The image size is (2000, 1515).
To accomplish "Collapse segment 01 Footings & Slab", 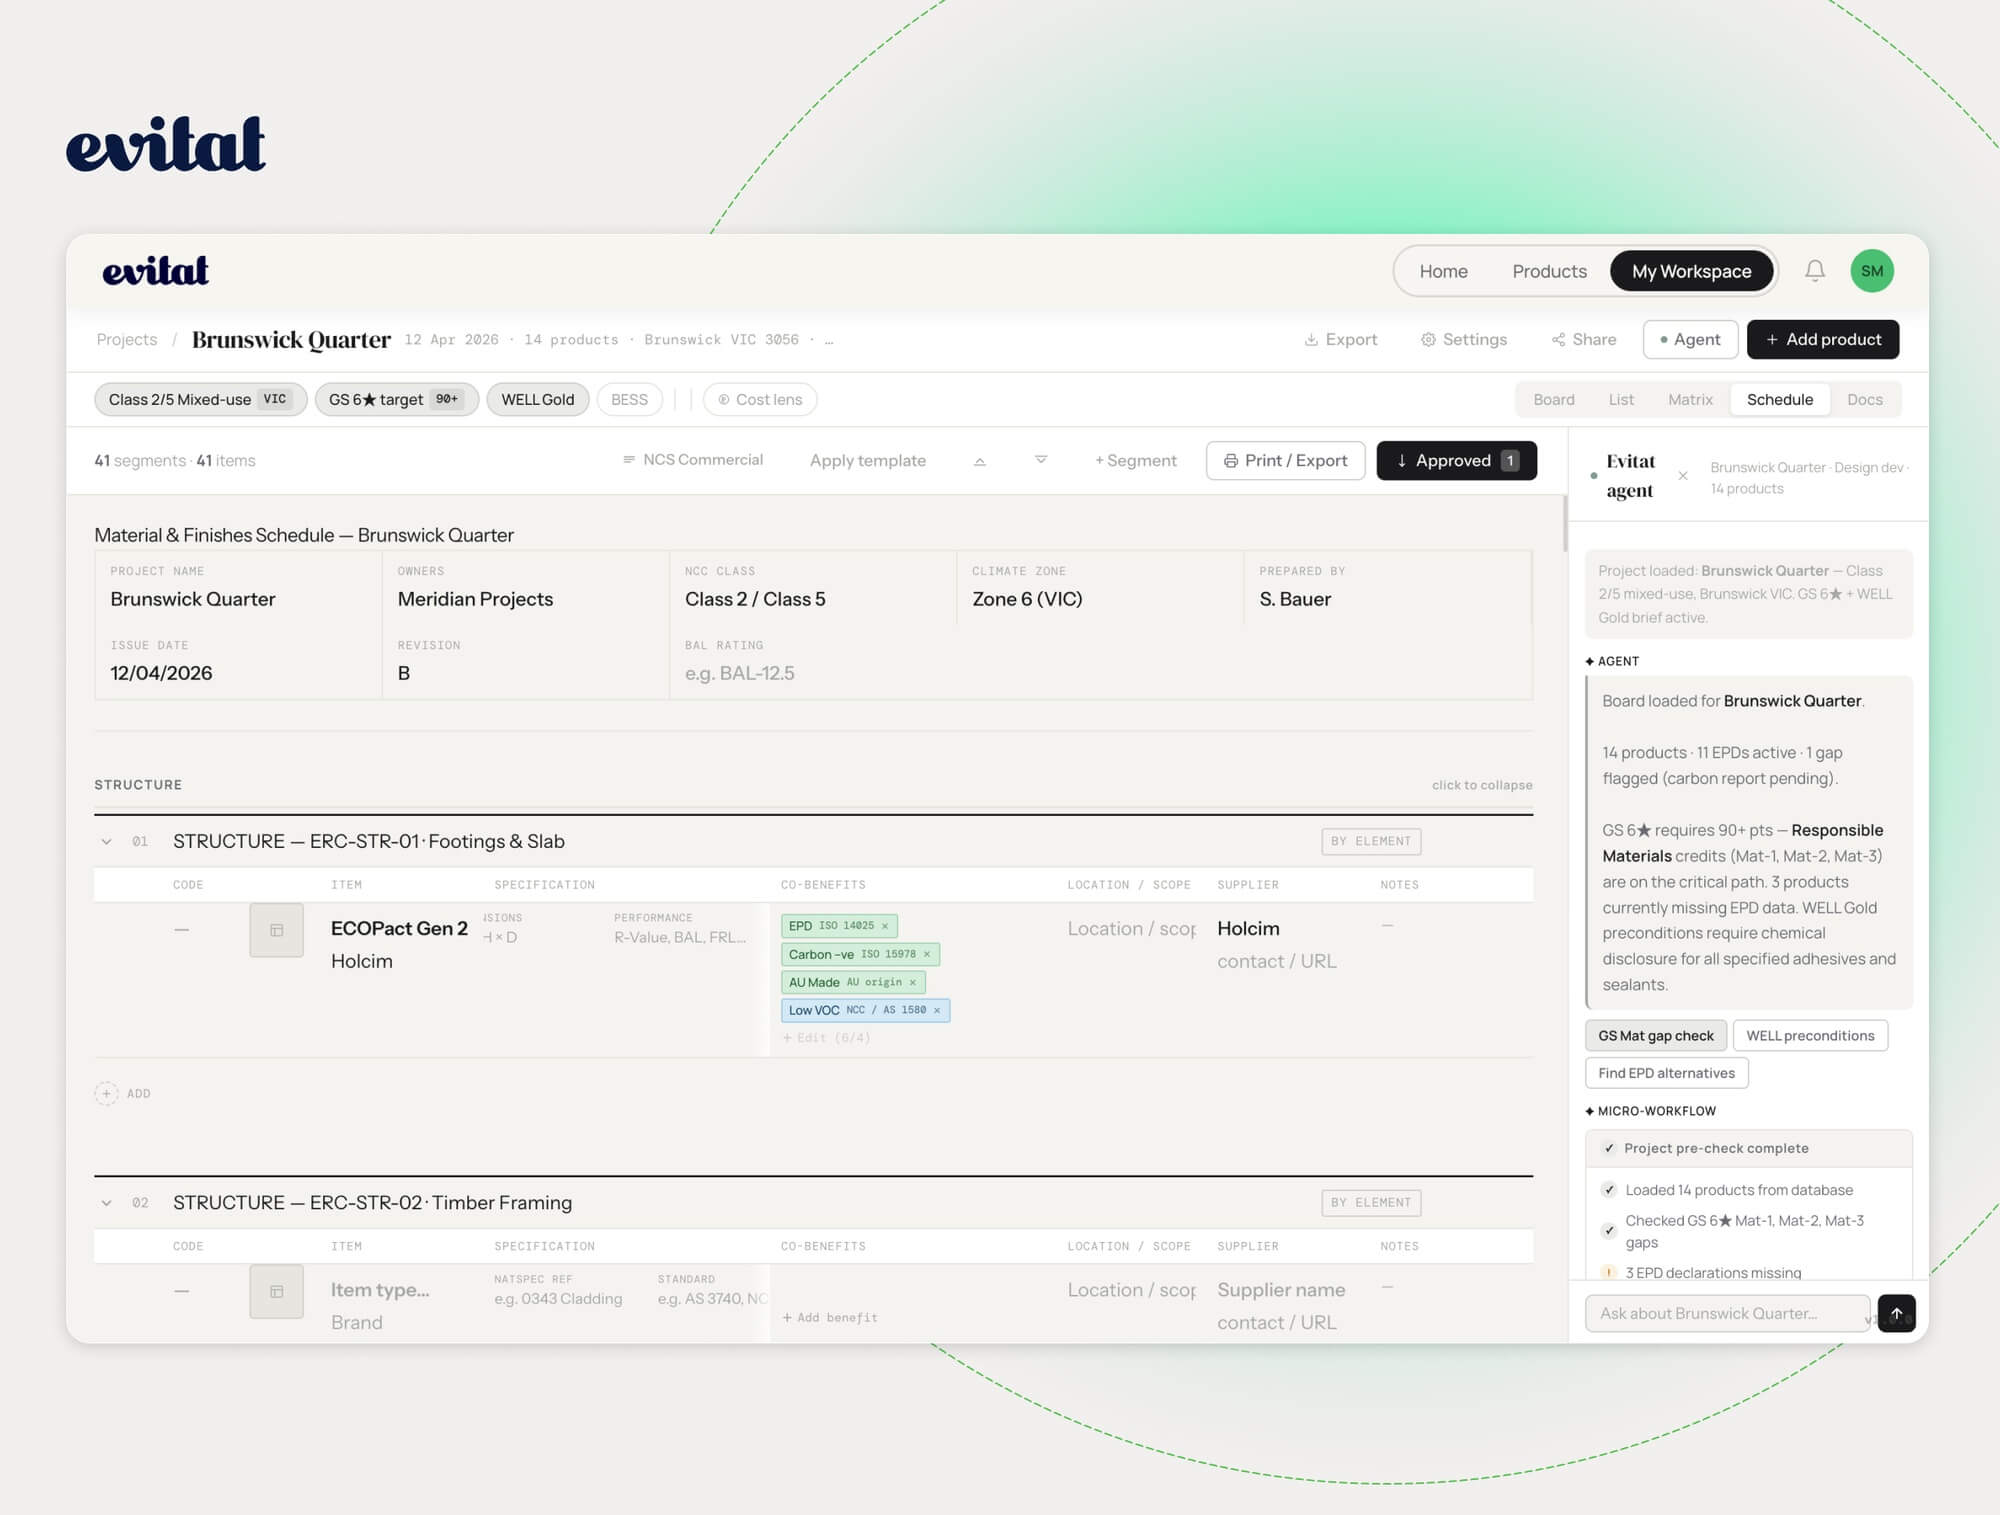I will click(106, 842).
